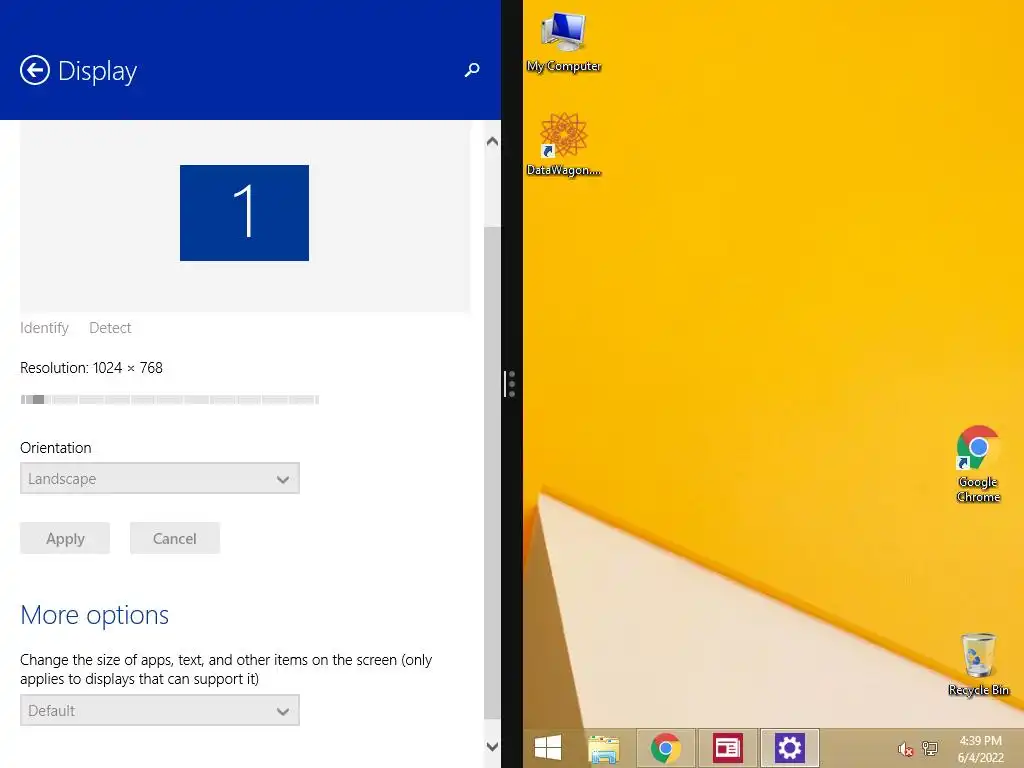
Task: Select the Google Chrome desktop shortcut
Action: (x=978, y=464)
